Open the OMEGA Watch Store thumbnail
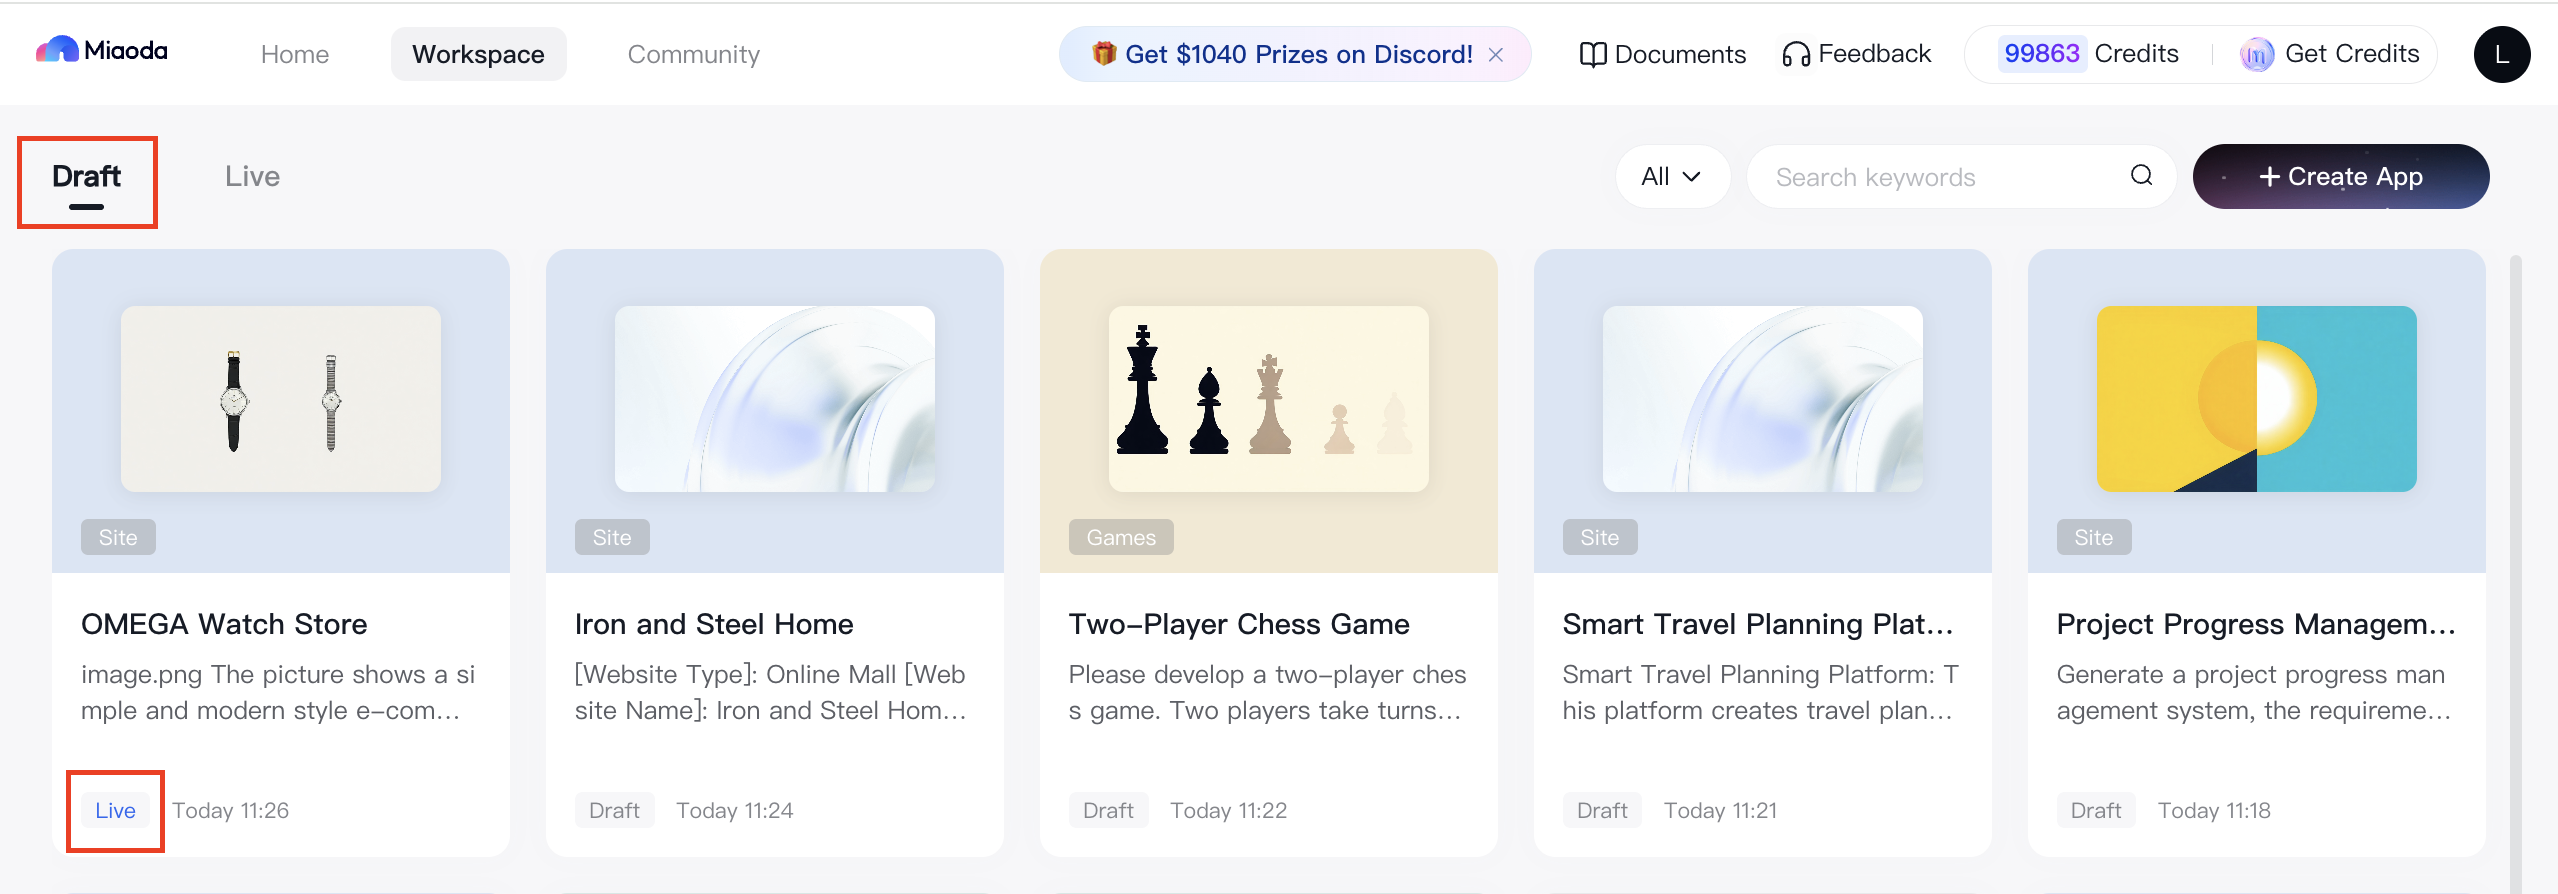Screen dimensions: 2558x894 [x=281, y=399]
